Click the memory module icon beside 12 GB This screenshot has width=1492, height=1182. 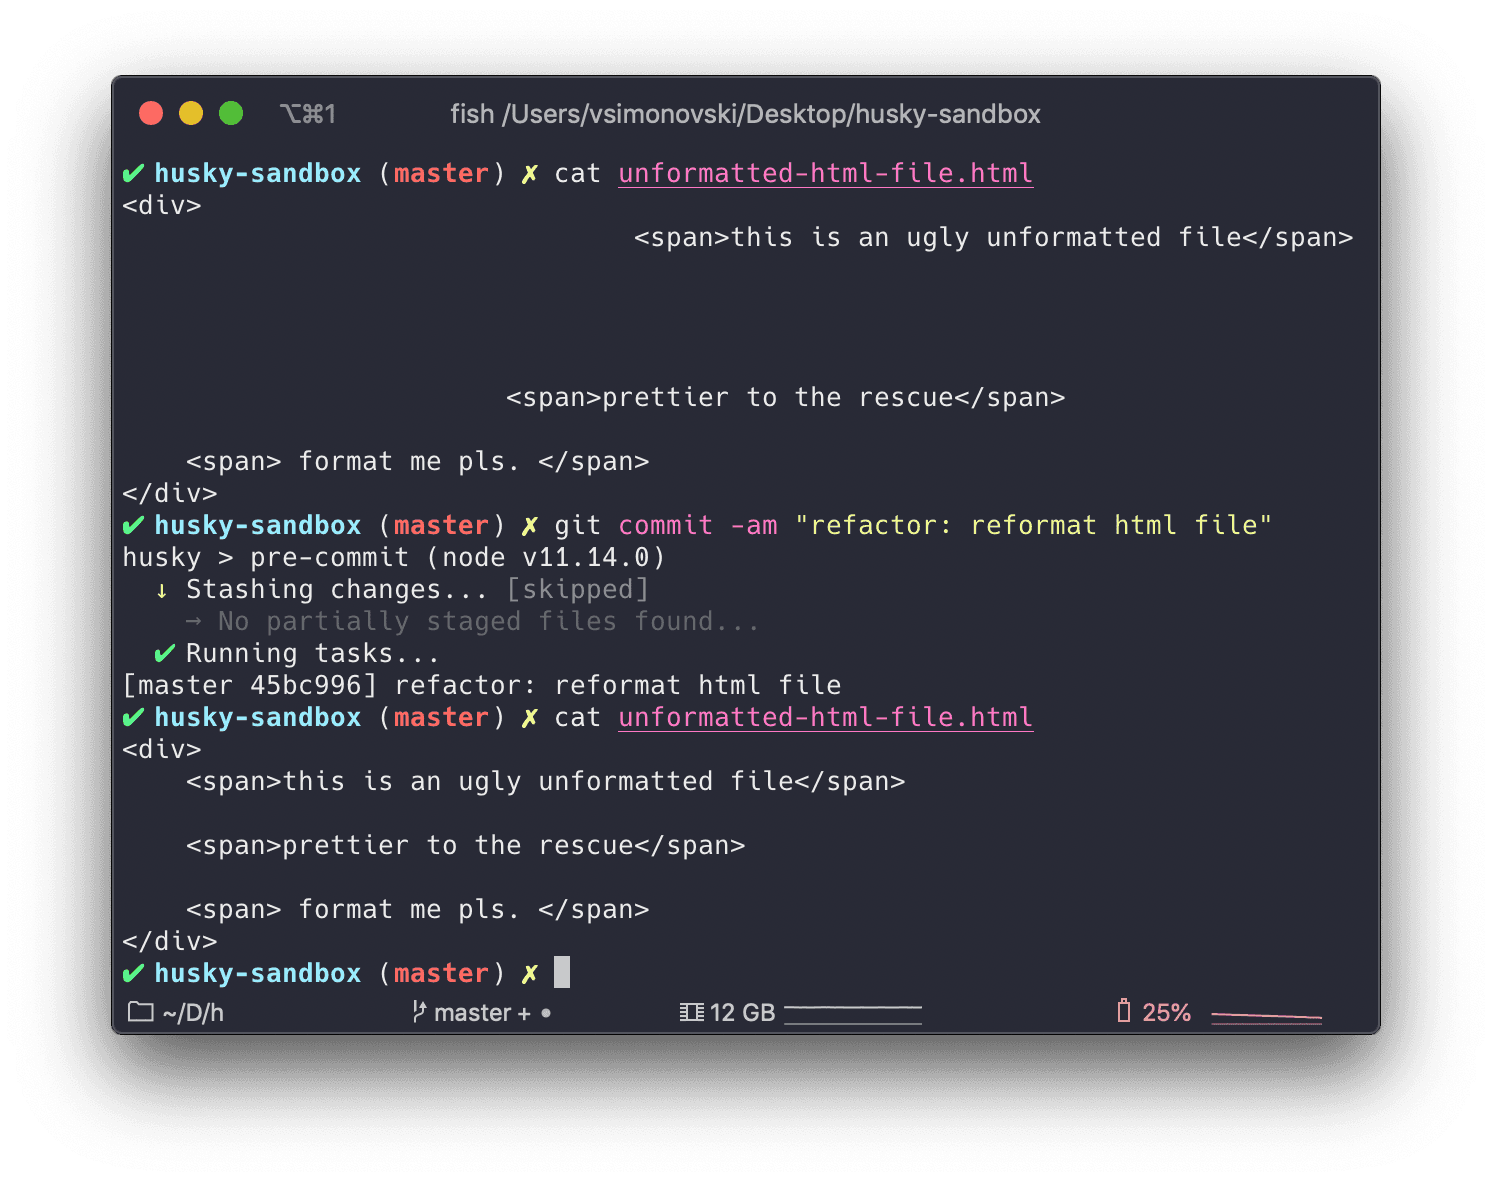click(690, 1012)
